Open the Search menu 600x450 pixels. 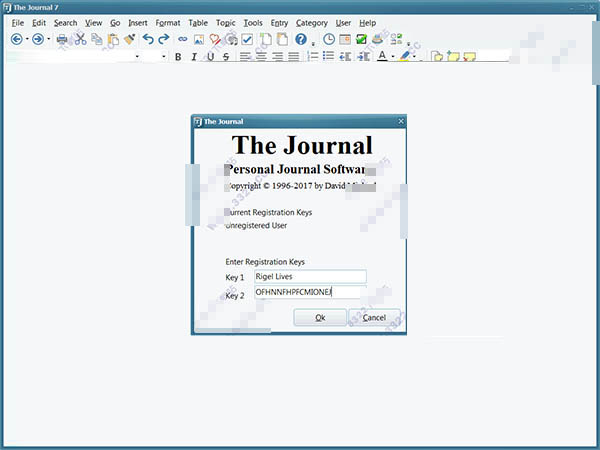[65, 23]
